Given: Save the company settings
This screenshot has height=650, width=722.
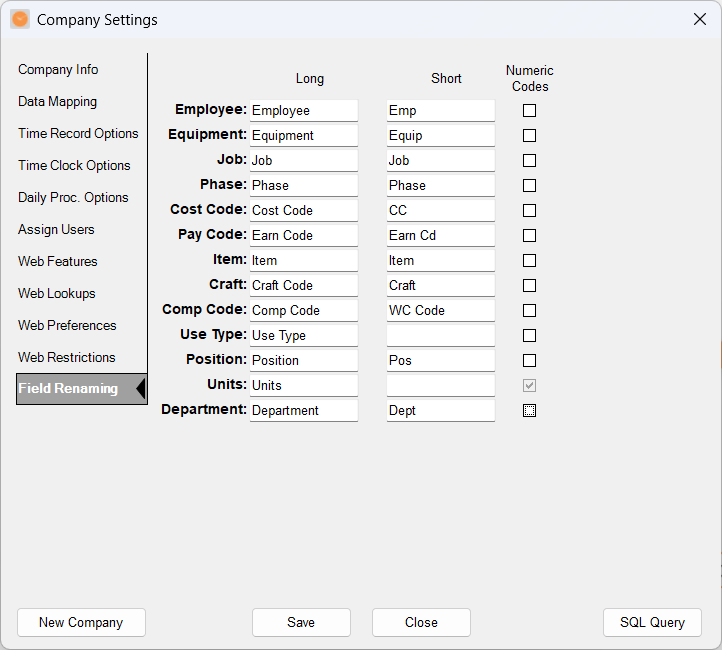Looking at the screenshot, I should [301, 622].
